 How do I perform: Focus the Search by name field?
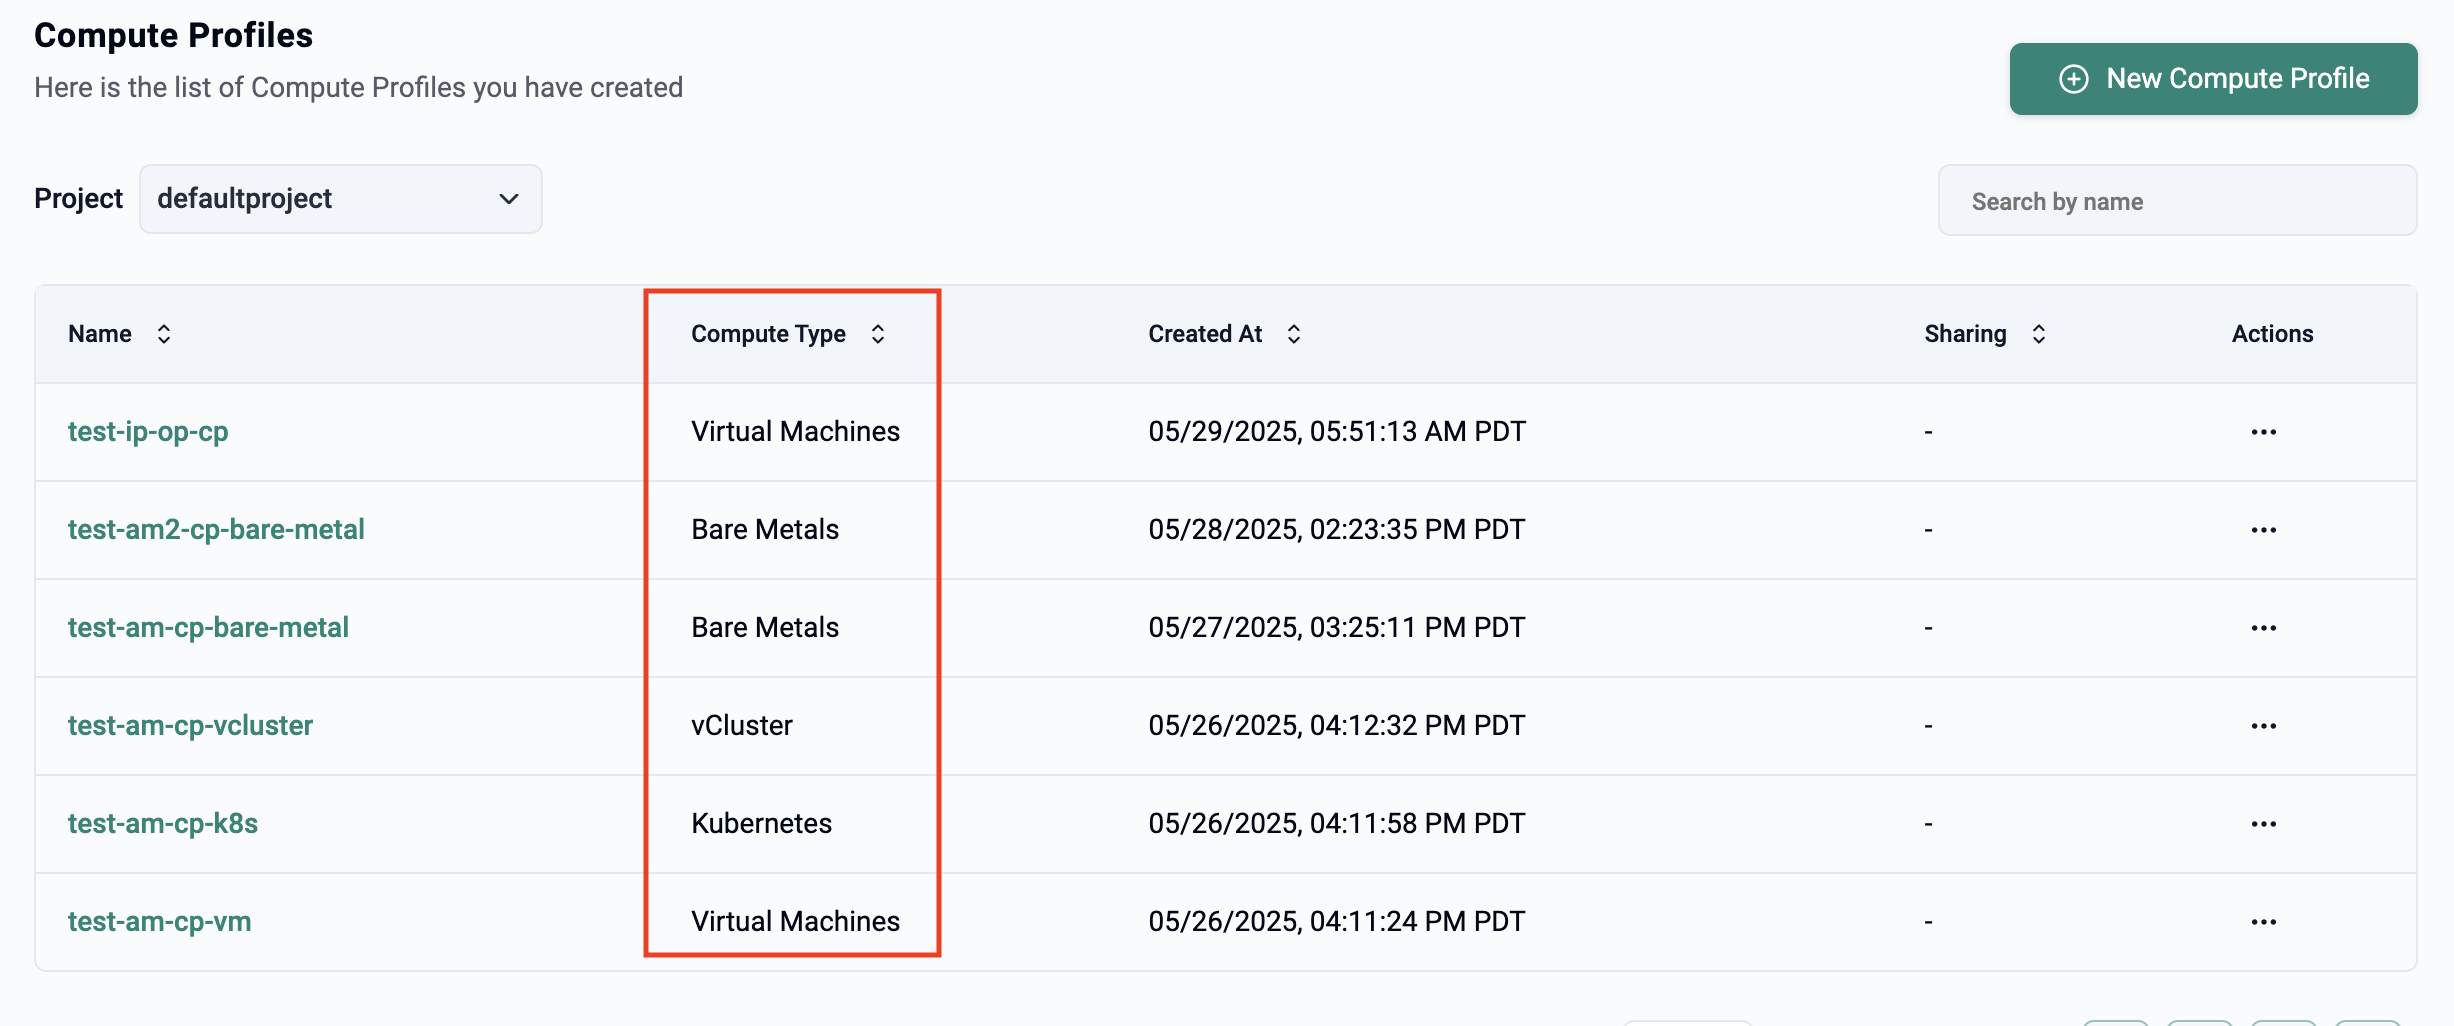[2177, 201]
